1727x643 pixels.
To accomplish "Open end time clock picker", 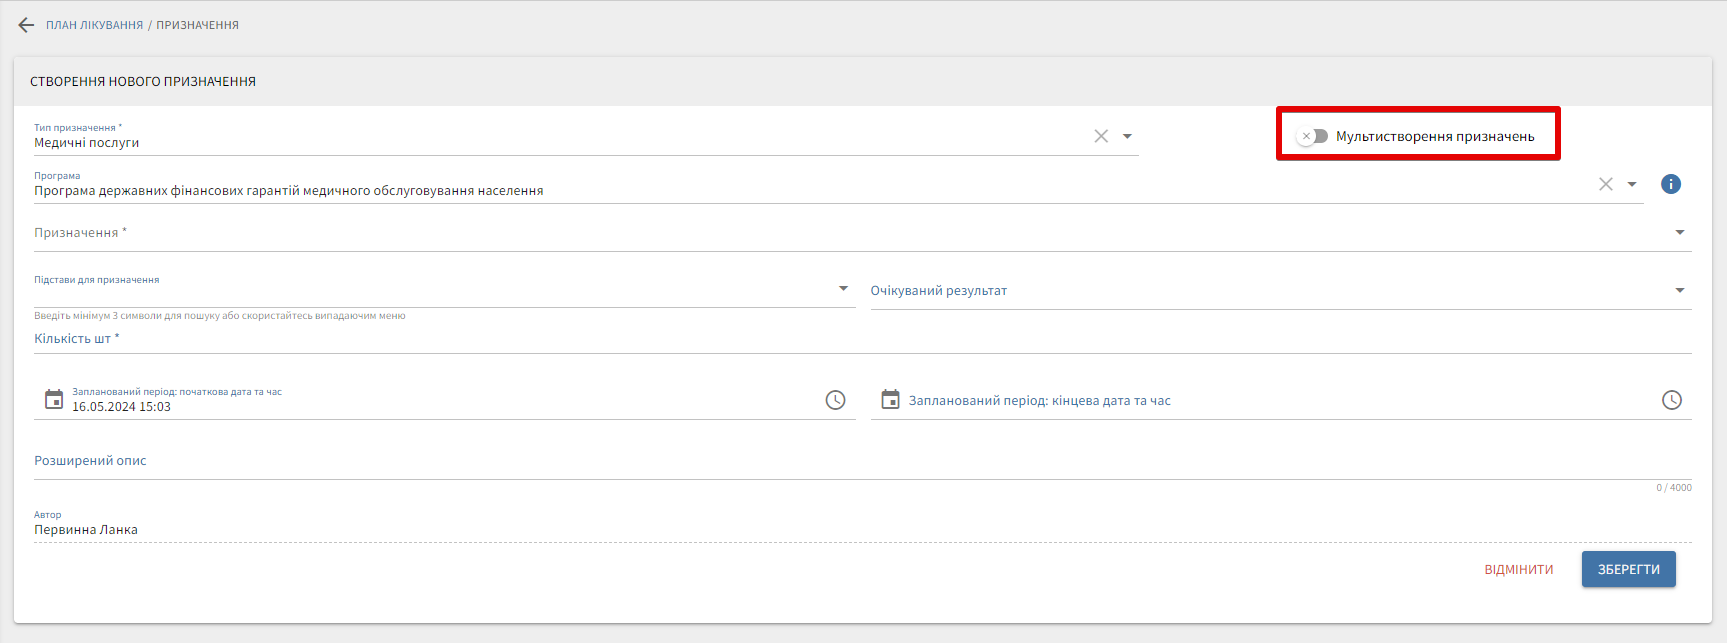I will [x=1672, y=400].
